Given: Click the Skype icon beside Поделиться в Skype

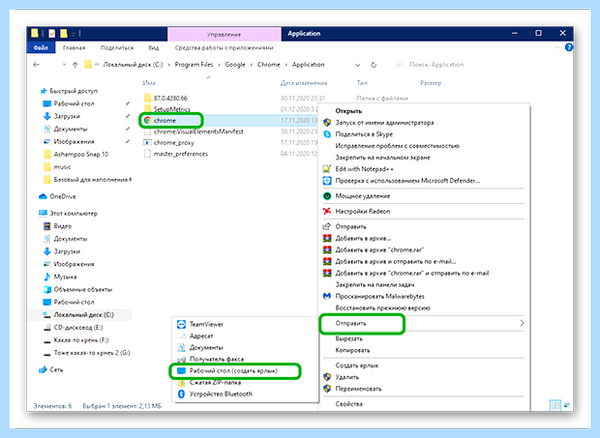Looking at the screenshot, I should click(x=327, y=134).
